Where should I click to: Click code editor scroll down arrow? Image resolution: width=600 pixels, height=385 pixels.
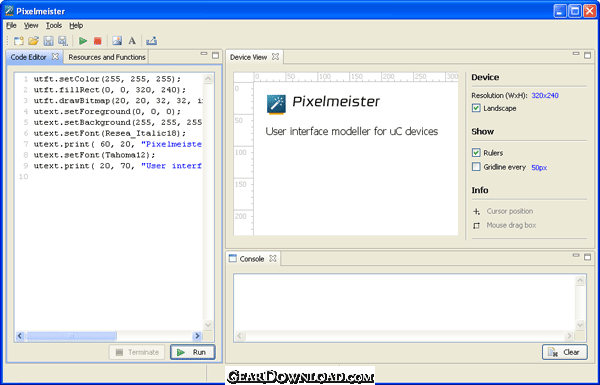(208, 325)
